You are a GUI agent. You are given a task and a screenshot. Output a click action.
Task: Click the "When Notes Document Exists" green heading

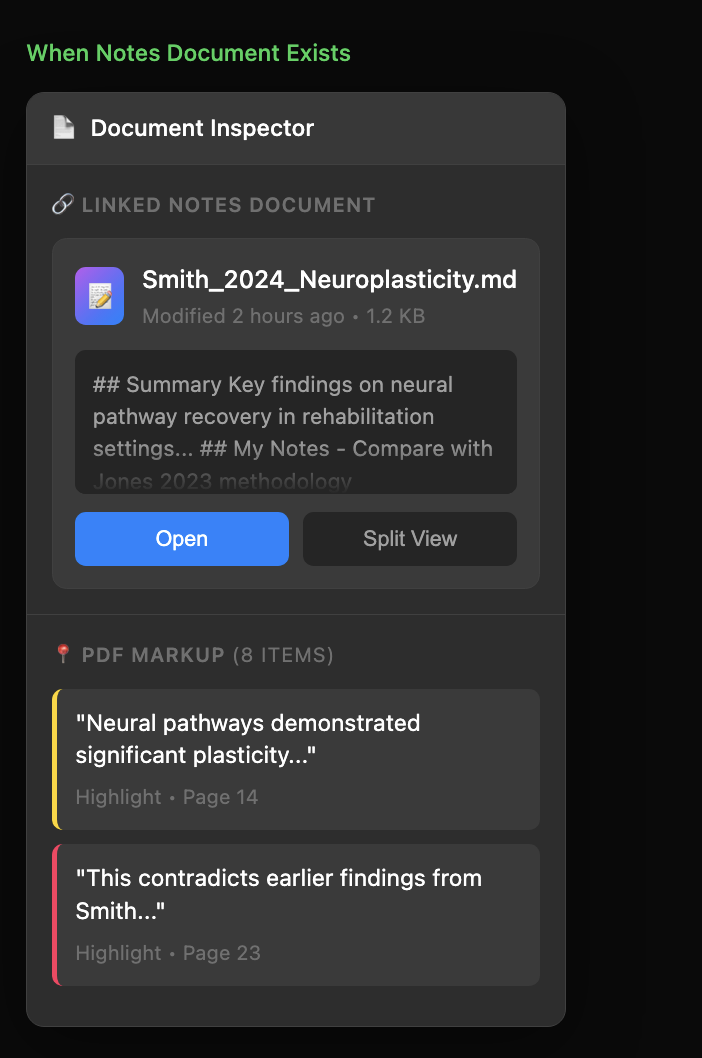coord(188,53)
